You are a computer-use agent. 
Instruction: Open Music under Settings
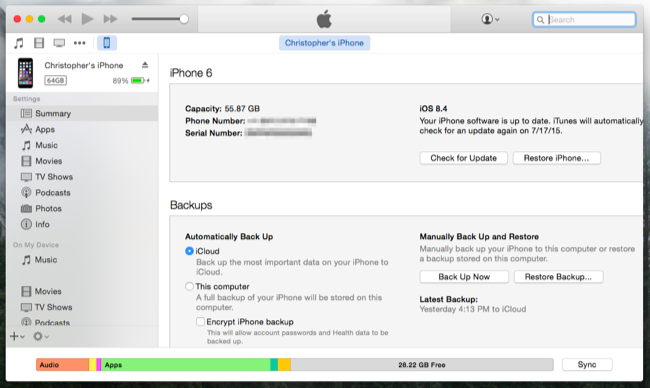pos(82,145)
